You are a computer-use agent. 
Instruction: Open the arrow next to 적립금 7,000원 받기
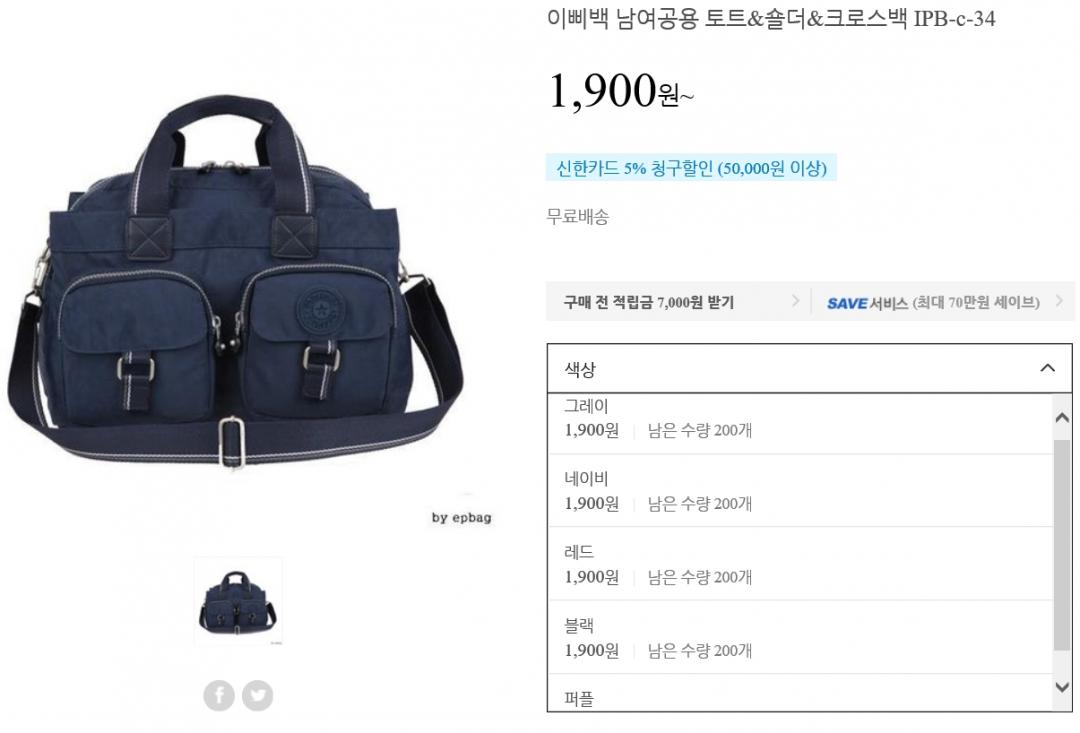(x=796, y=300)
